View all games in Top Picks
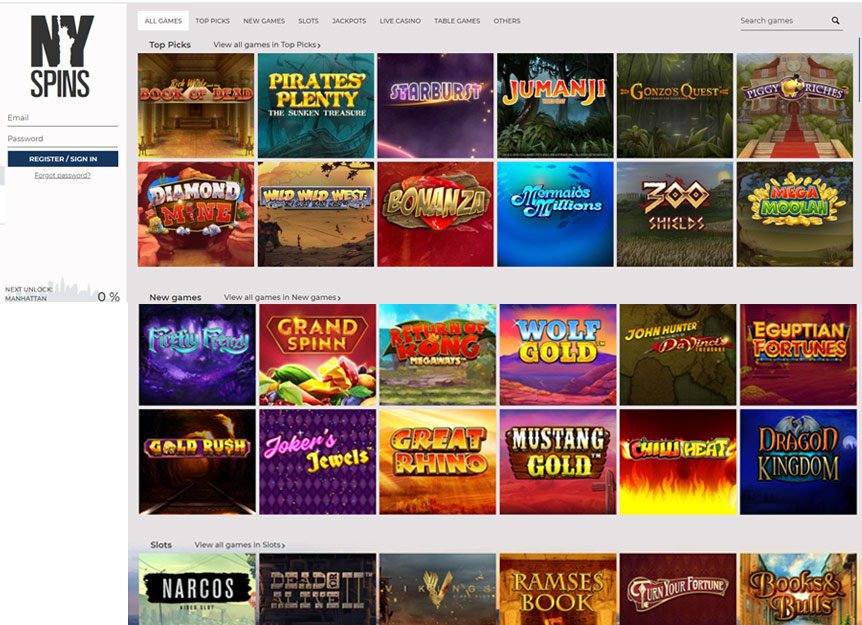 (x=267, y=45)
